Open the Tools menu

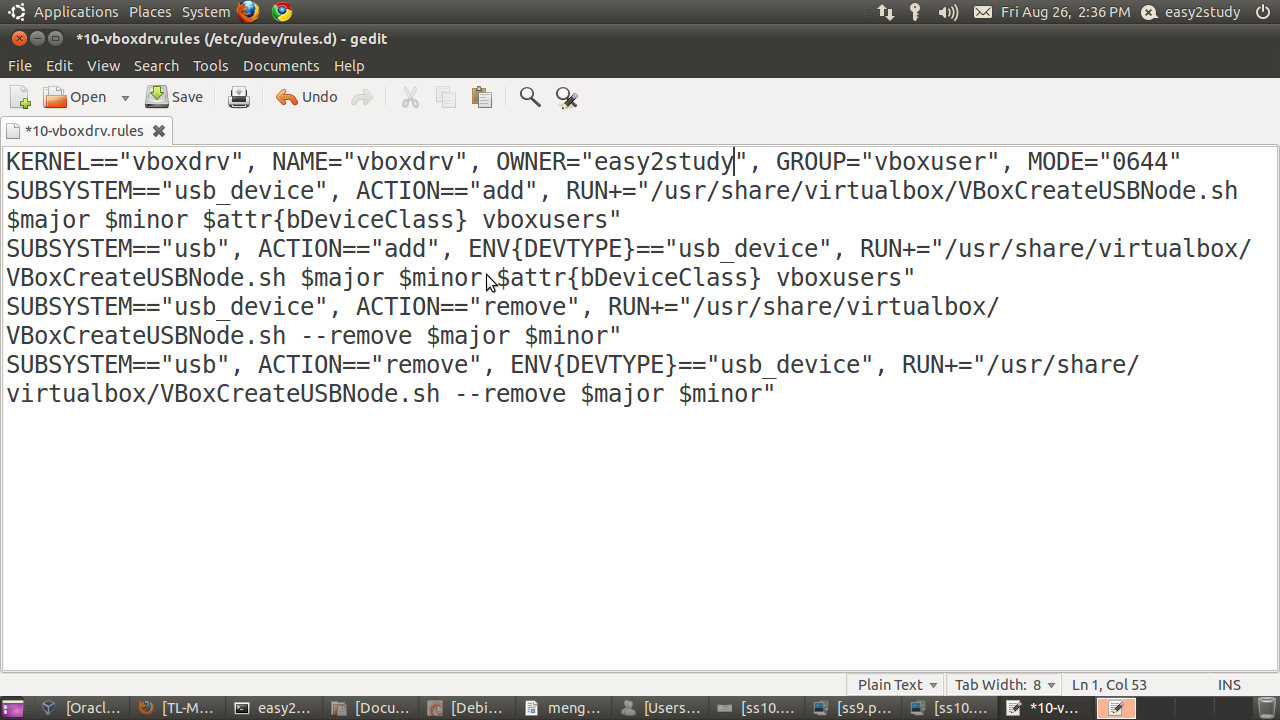pos(210,66)
